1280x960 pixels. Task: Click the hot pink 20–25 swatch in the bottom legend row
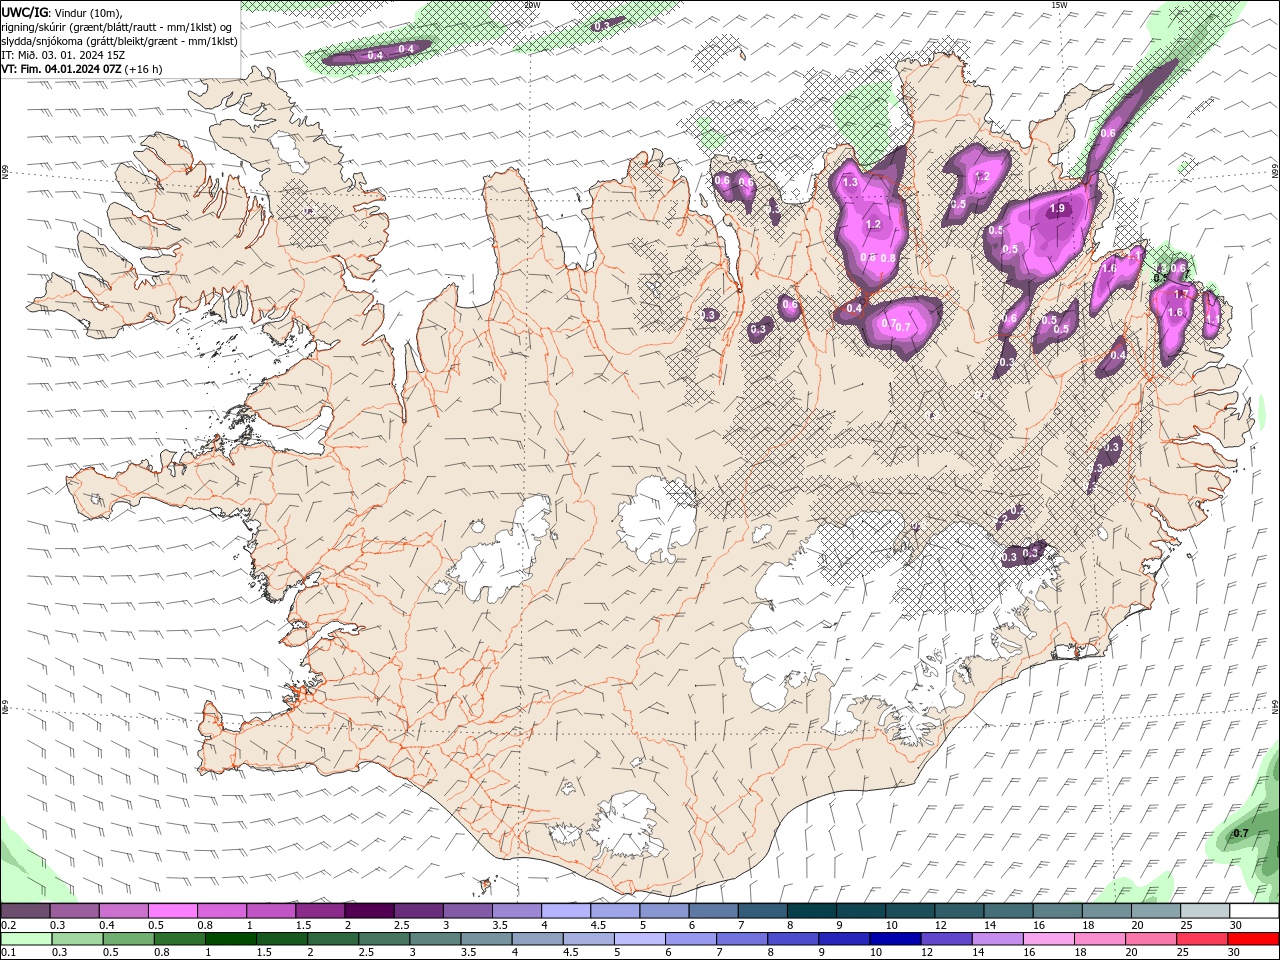[1150, 939]
